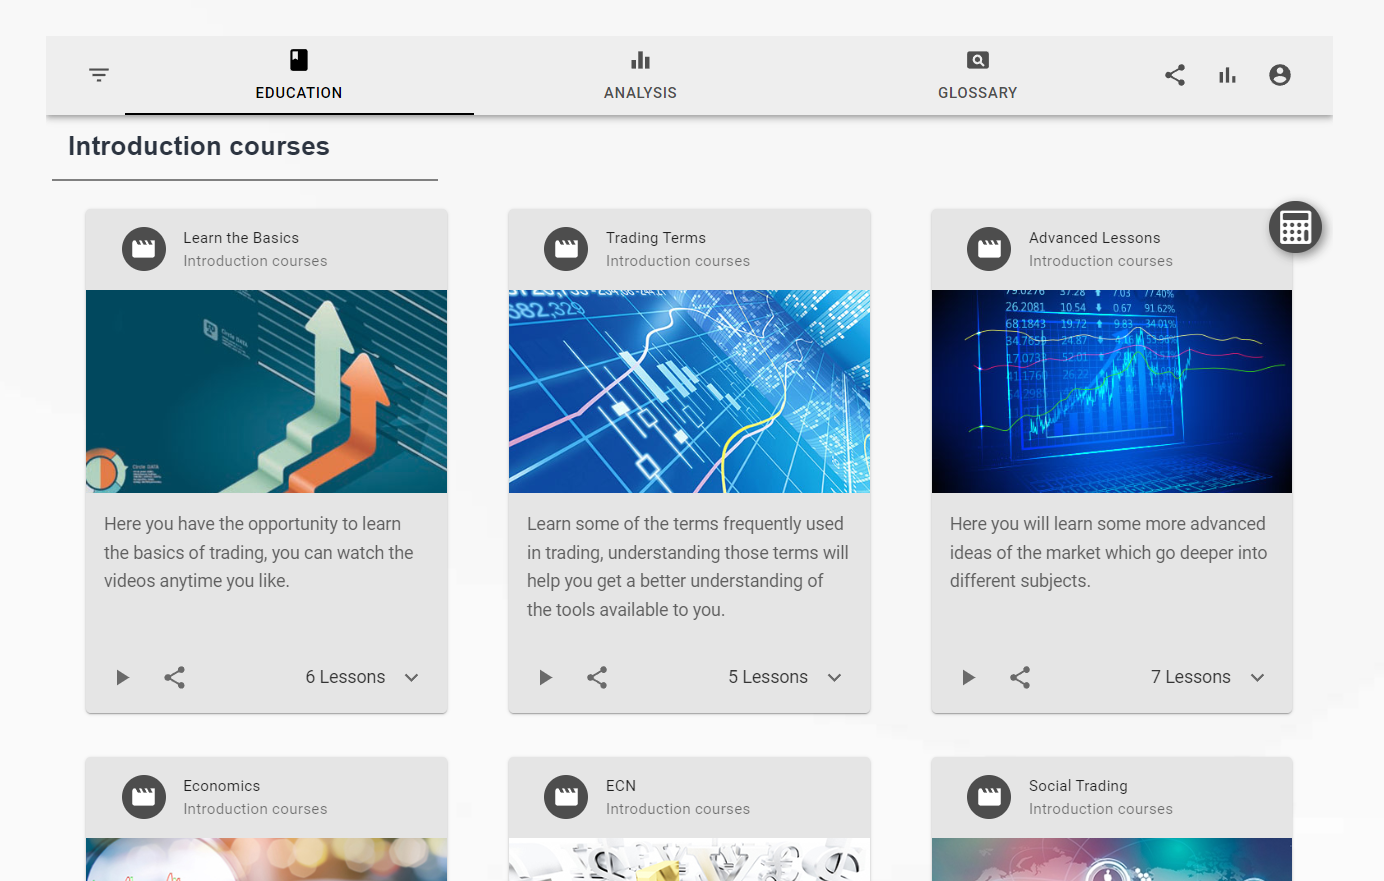1384x881 pixels.
Task: Expand the 7 Lessons chevron
Action: click(1257, 677)
